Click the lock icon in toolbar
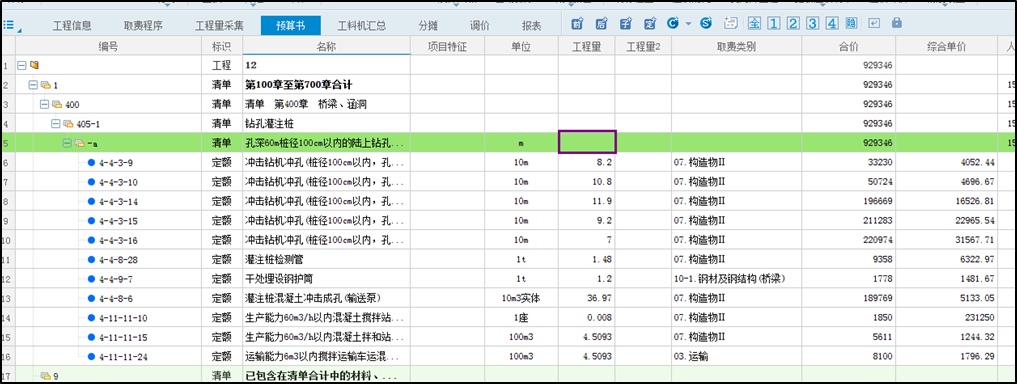The image size is (1017, 384). [896, 23]
